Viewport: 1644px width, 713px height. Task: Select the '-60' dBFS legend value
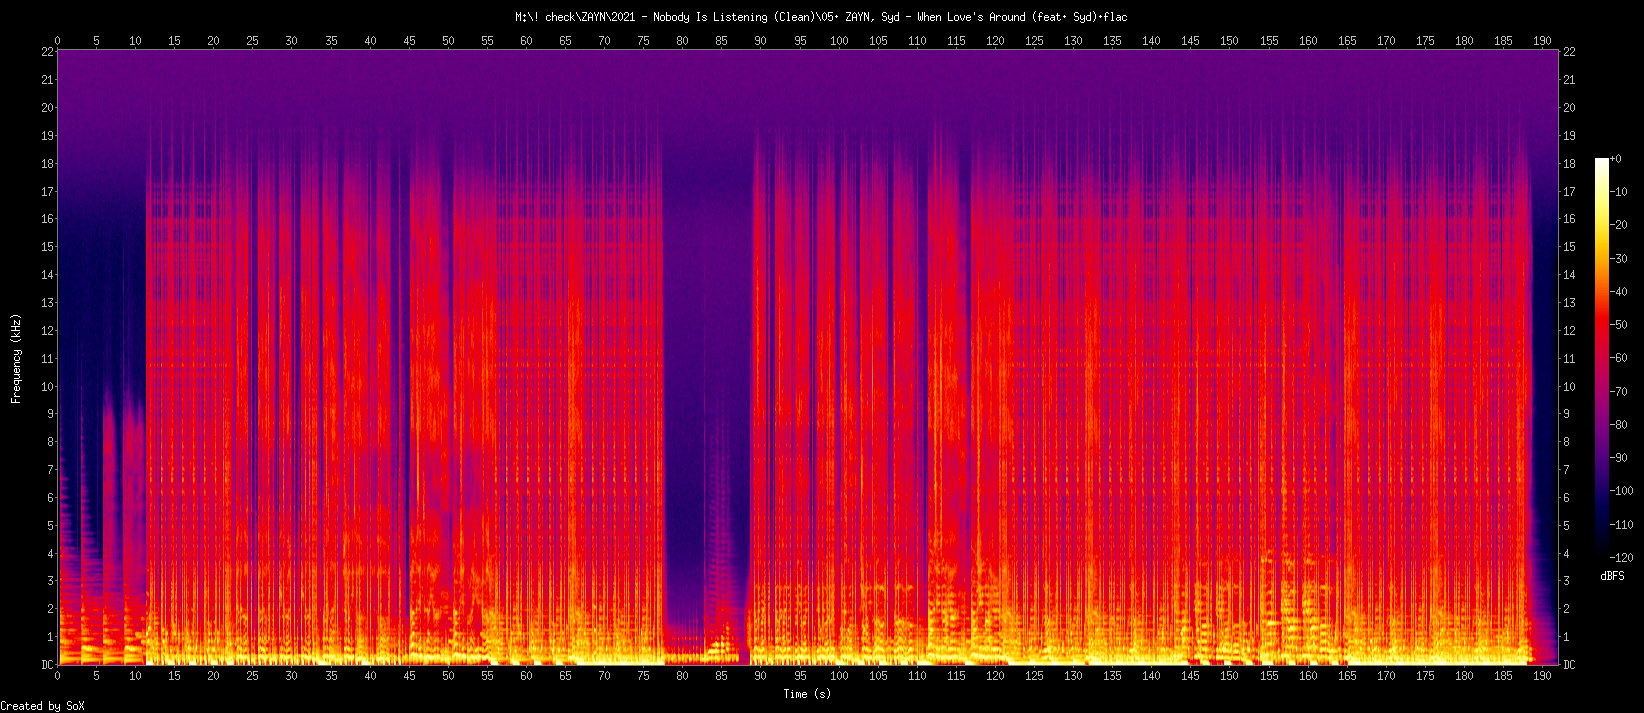(1619, 358)
